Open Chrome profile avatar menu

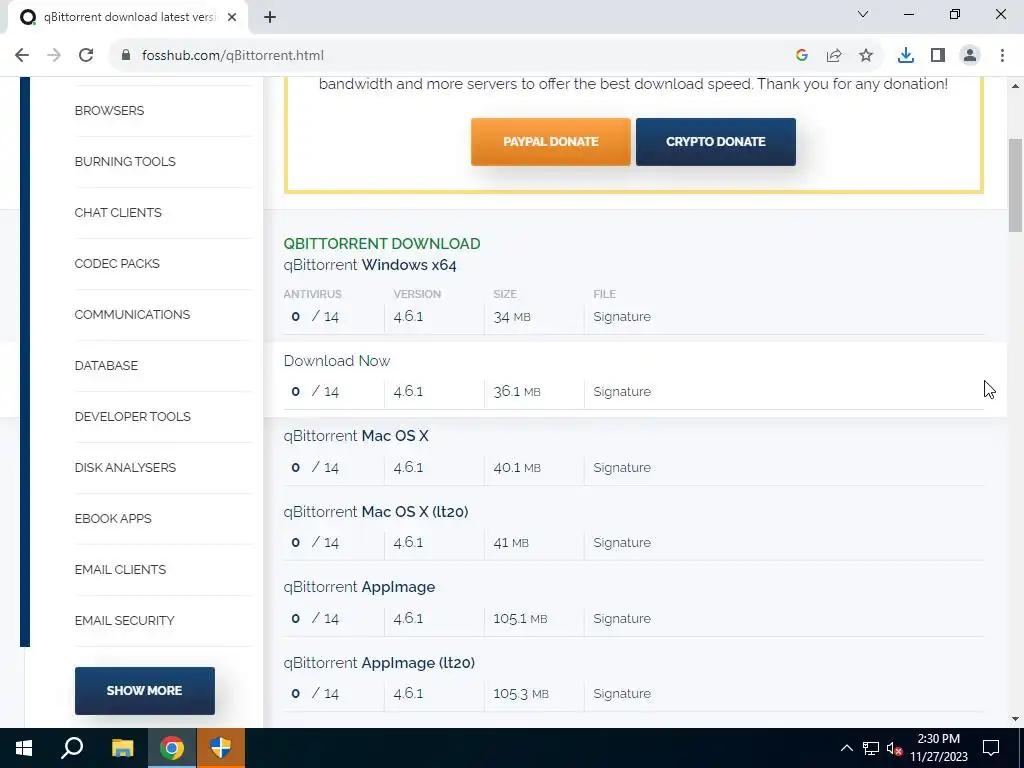pos(970,56)
